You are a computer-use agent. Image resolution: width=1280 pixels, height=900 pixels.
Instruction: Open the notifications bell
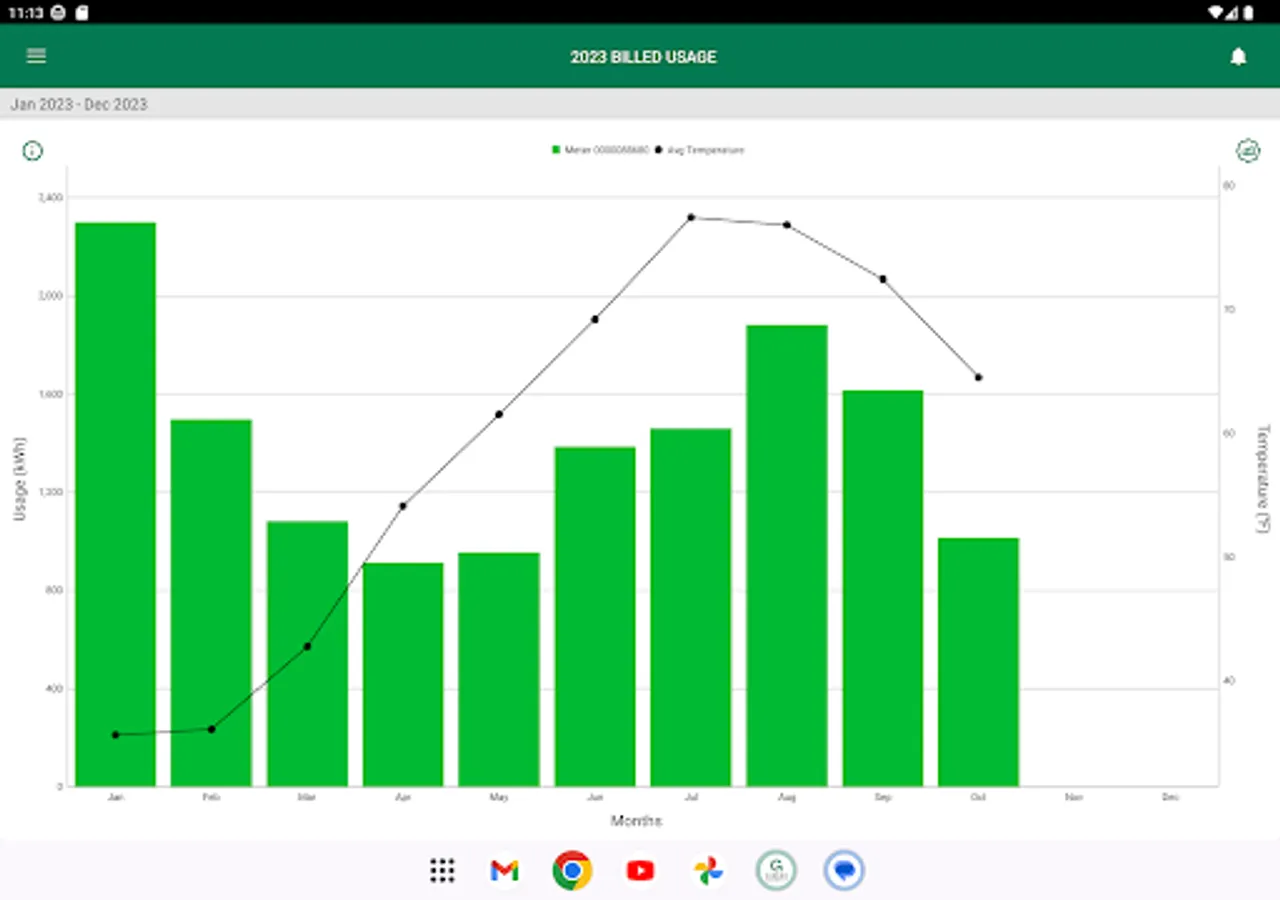point(1239,56)
